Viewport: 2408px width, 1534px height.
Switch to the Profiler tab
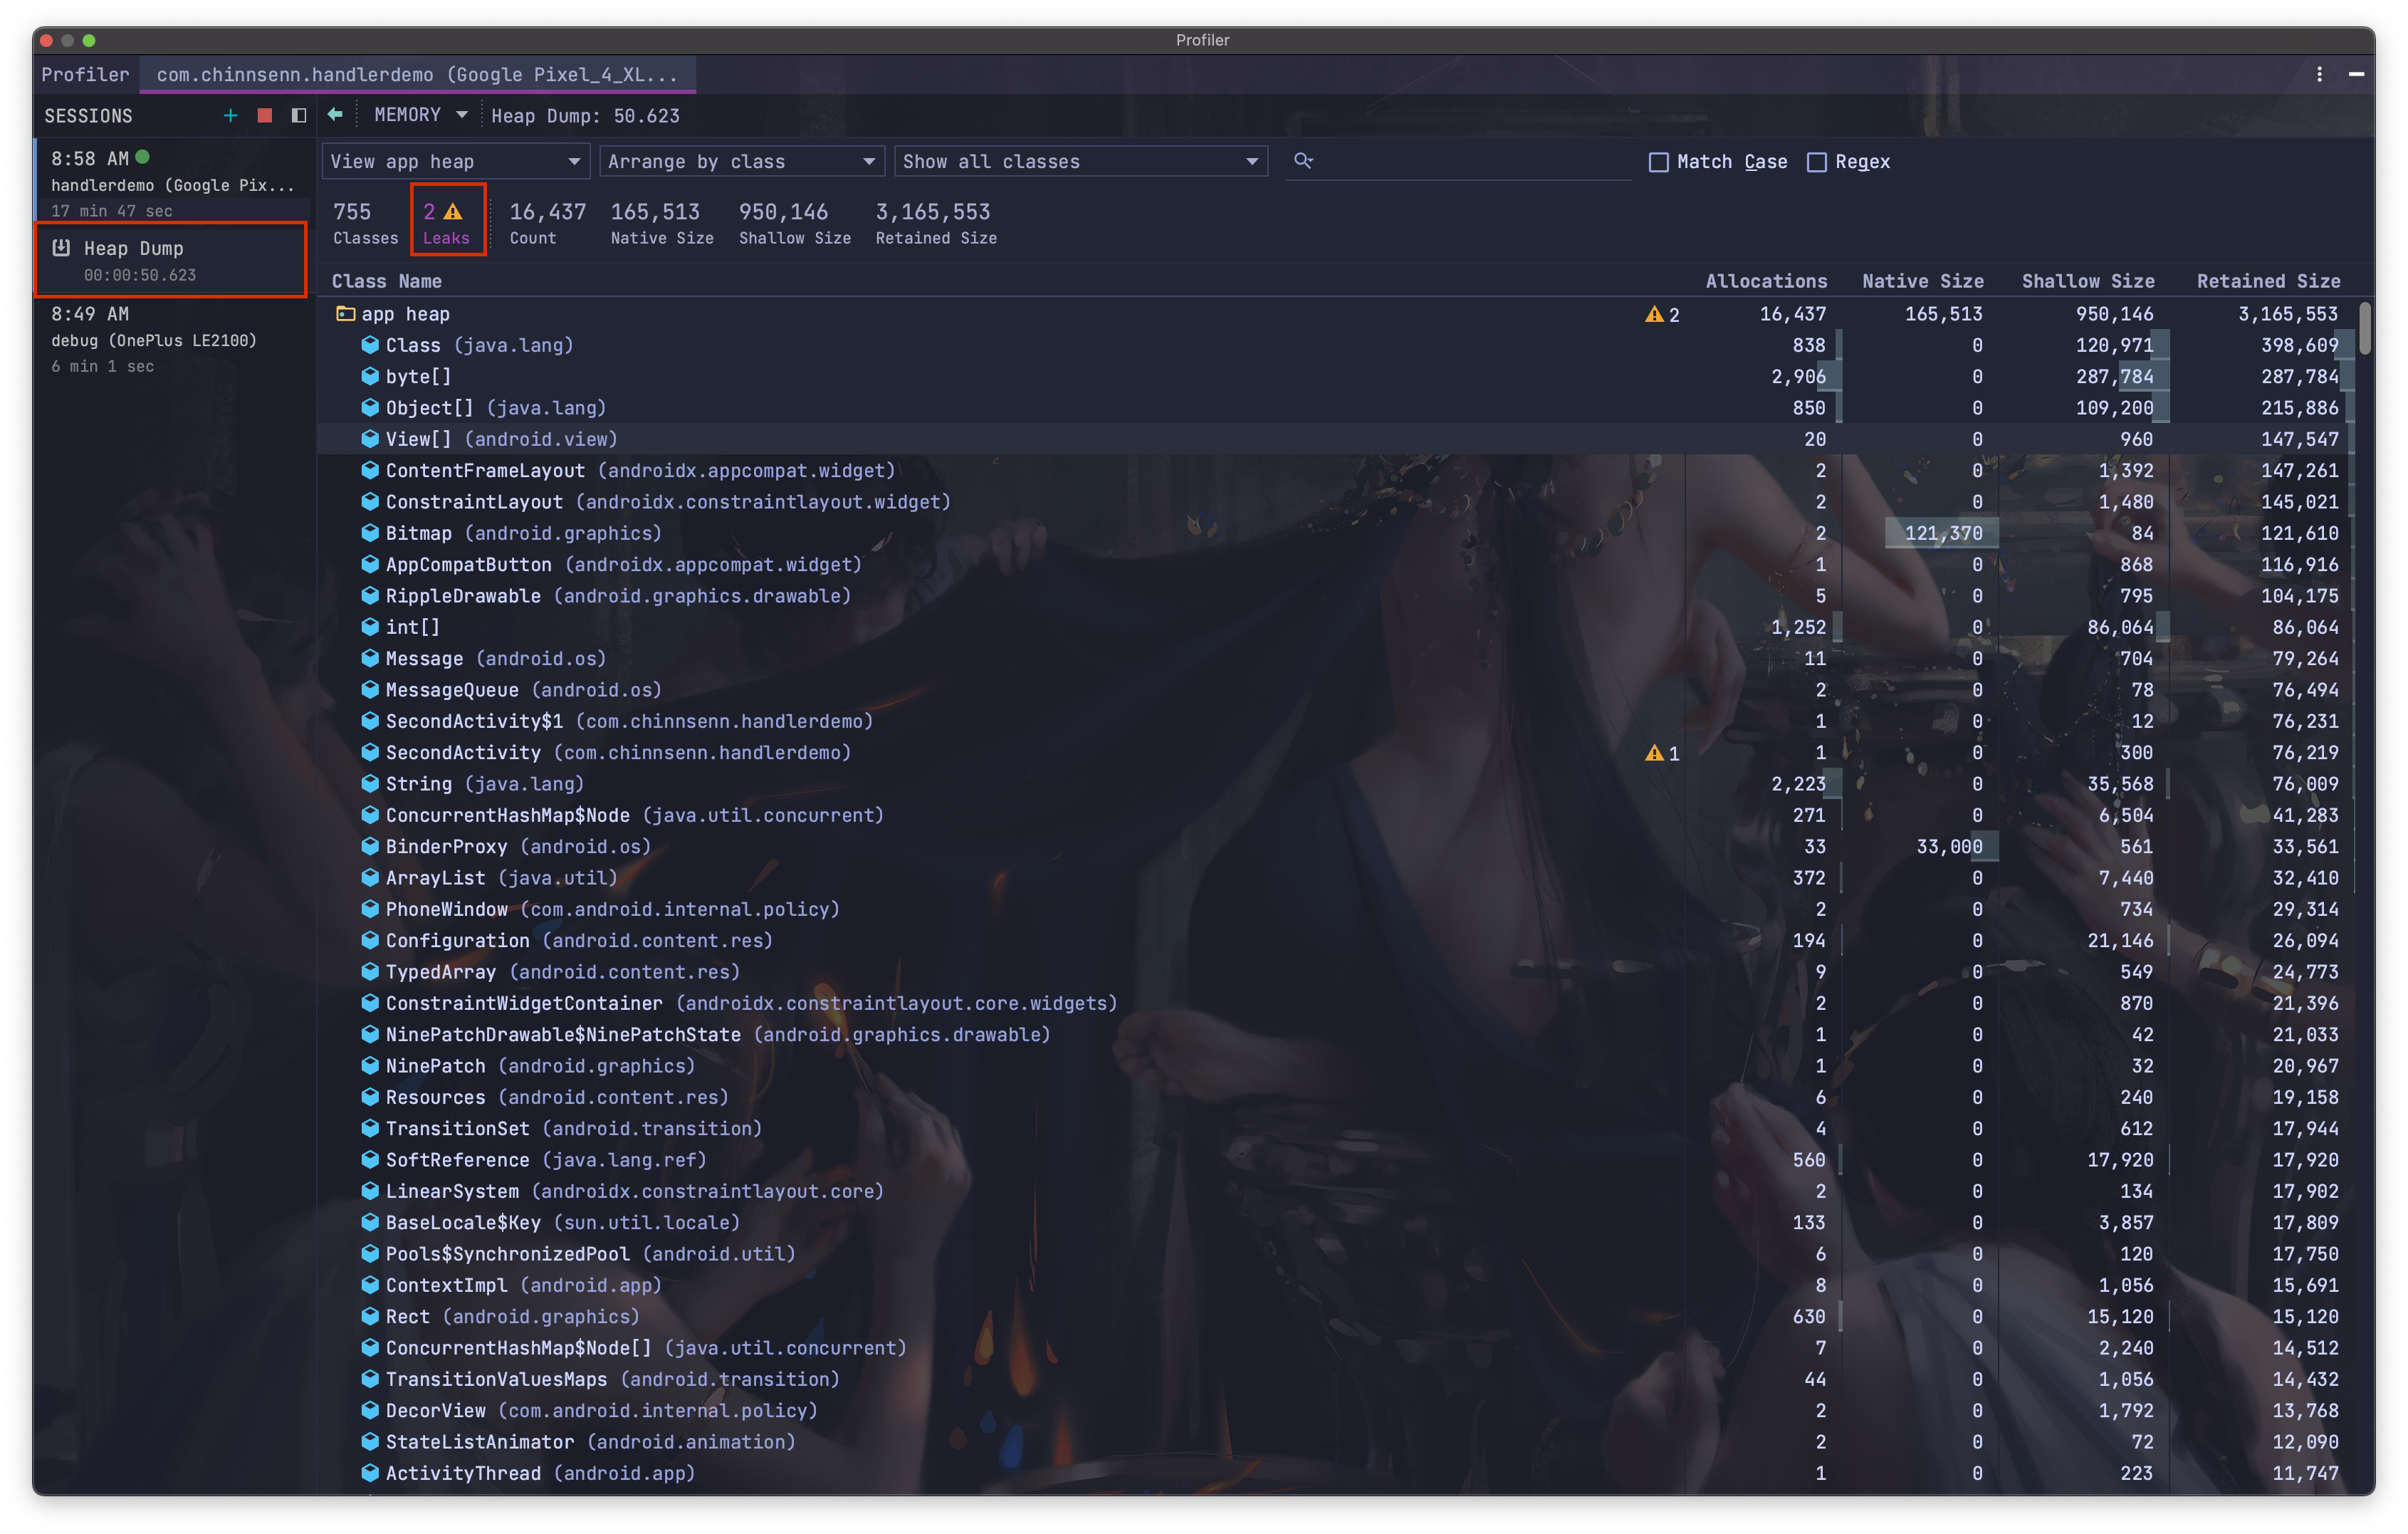85,74
